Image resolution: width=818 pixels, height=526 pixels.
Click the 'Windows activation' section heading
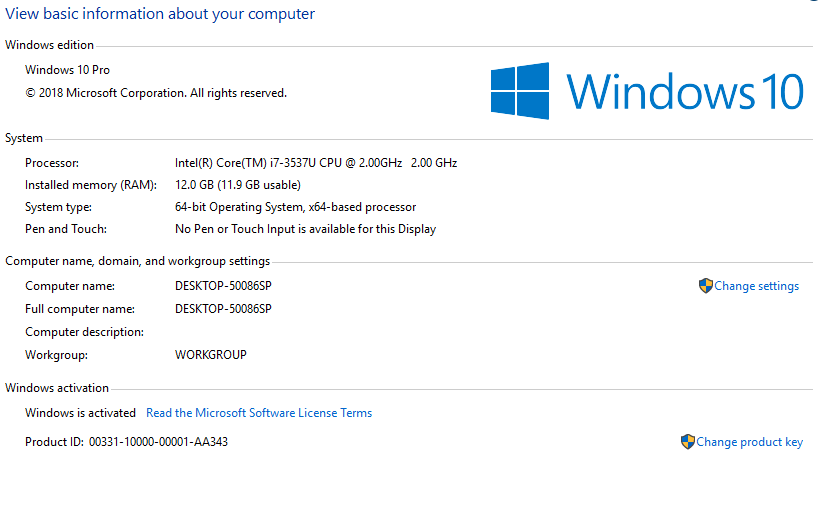point(57,388)
